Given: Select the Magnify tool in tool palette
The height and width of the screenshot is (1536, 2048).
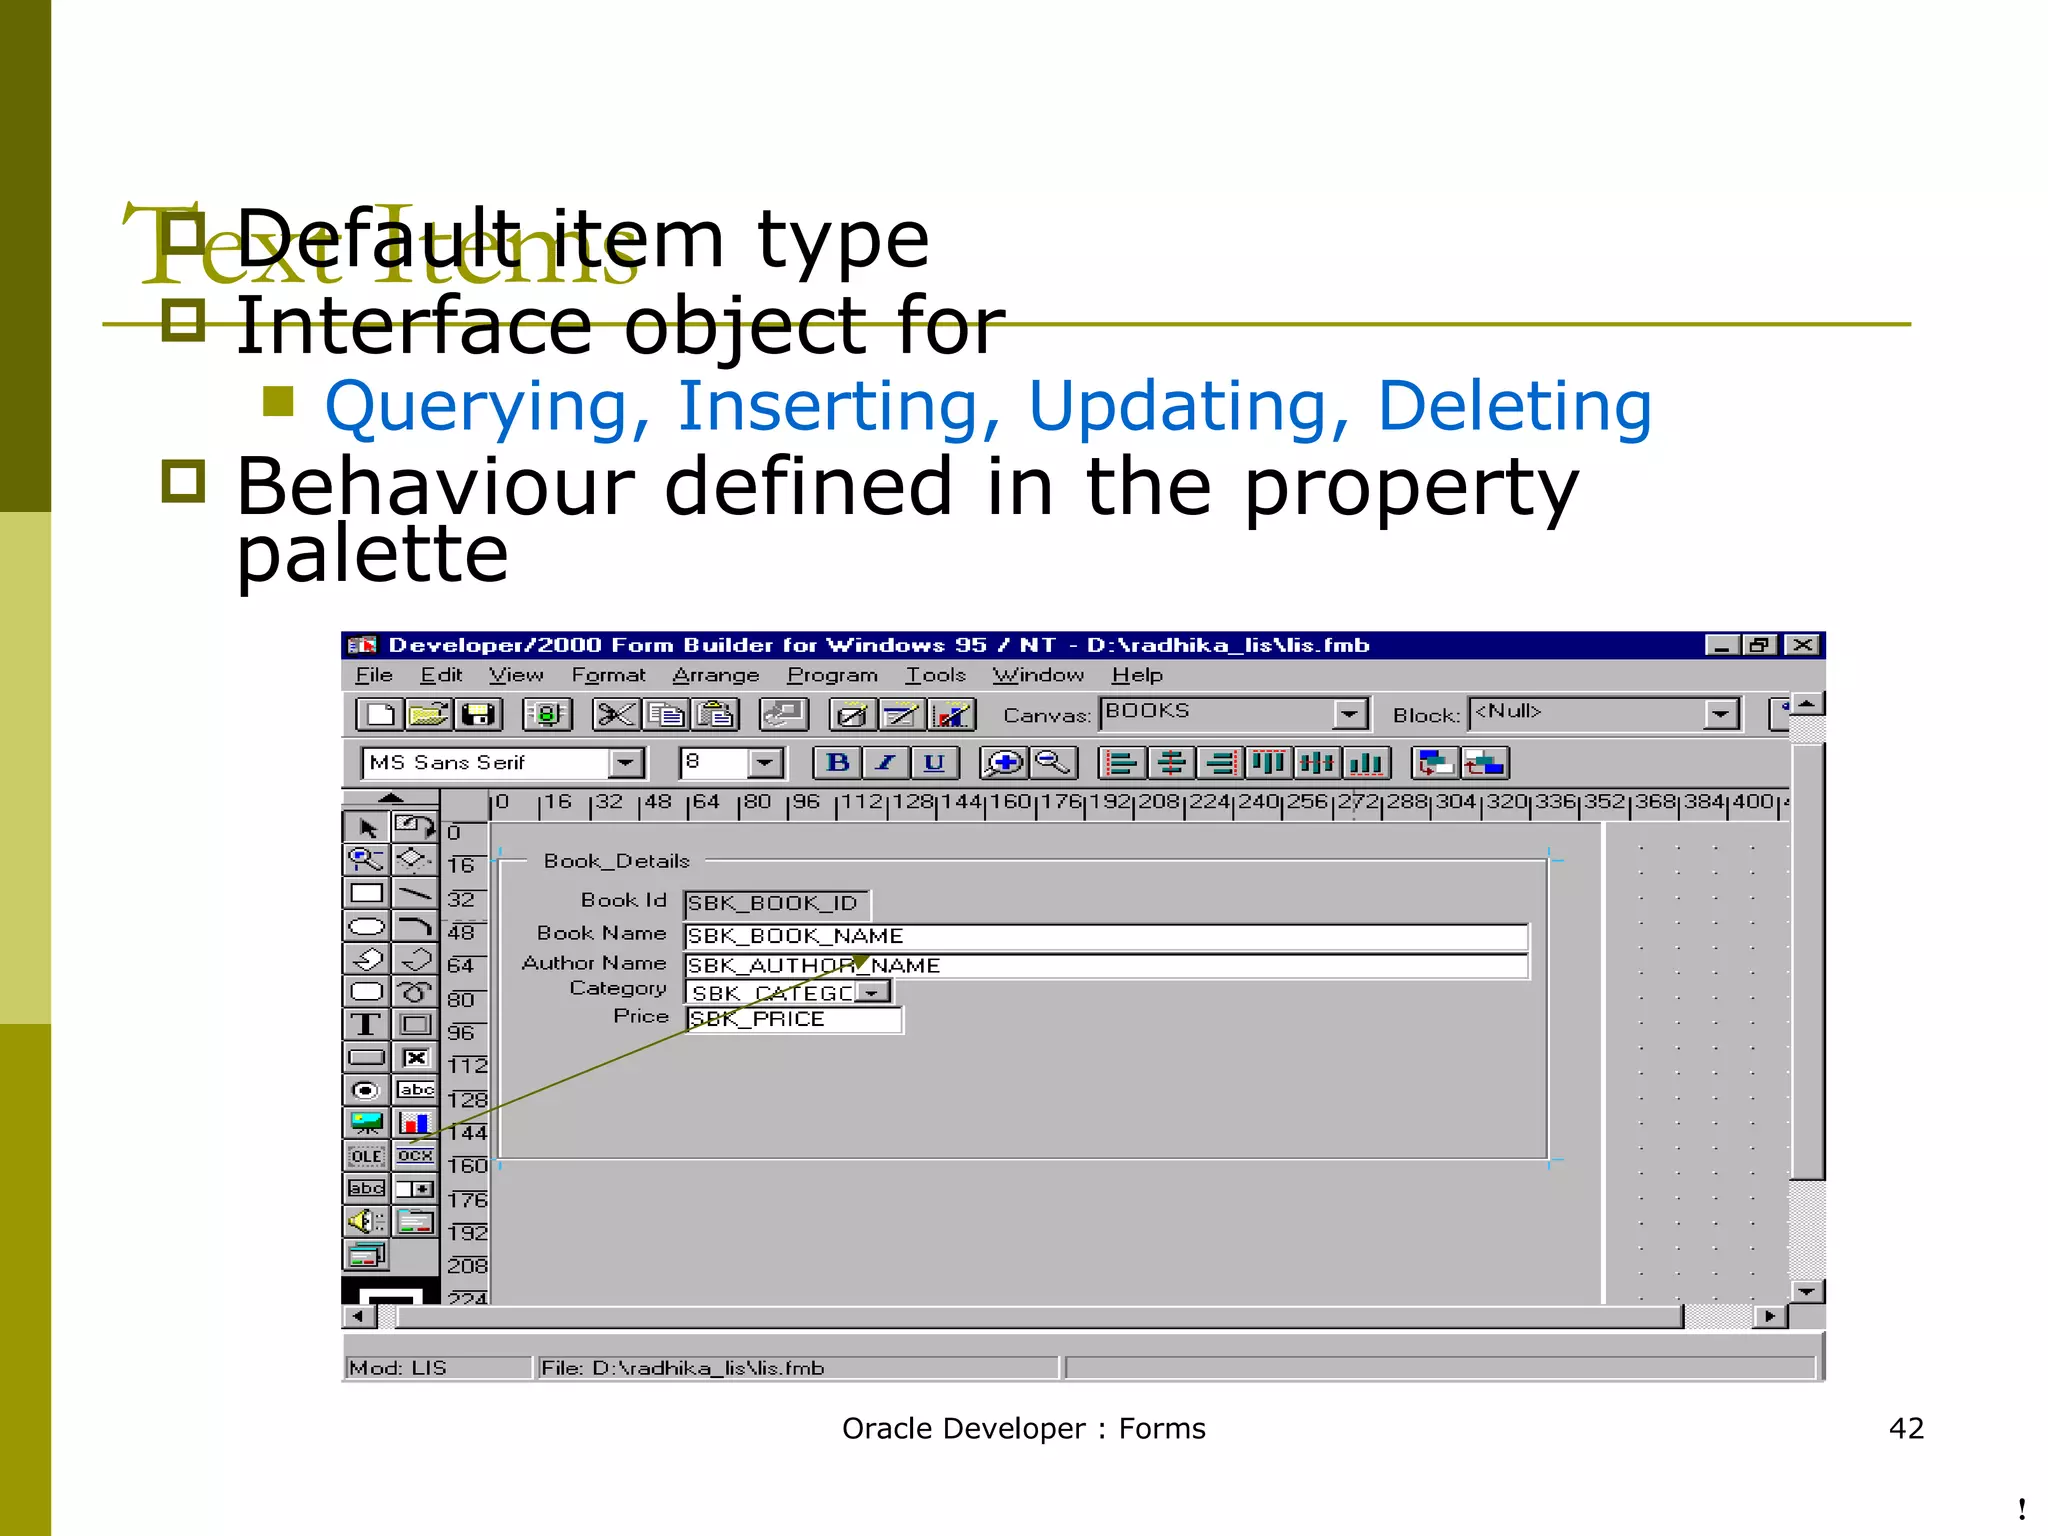Looking at the screenshot, I should click(366, 860).
